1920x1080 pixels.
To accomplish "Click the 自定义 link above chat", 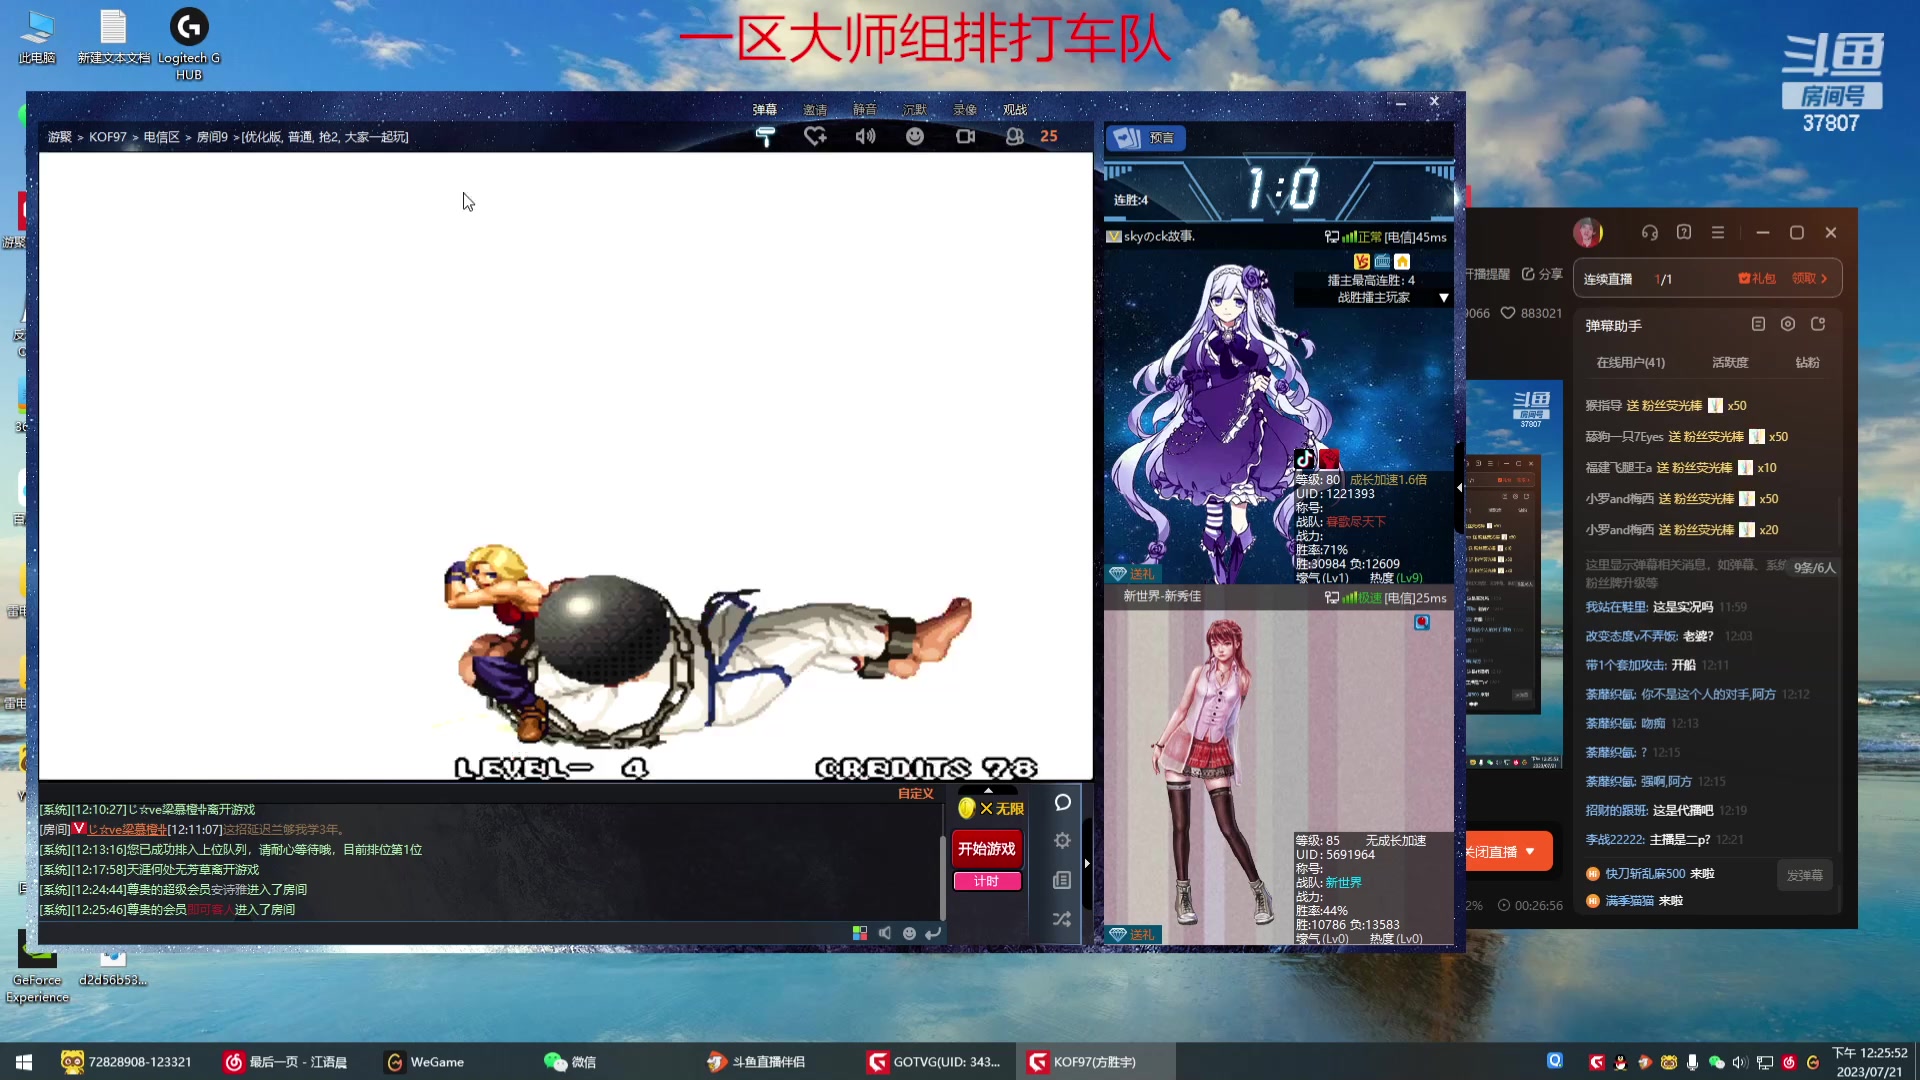I will point(915,794).
